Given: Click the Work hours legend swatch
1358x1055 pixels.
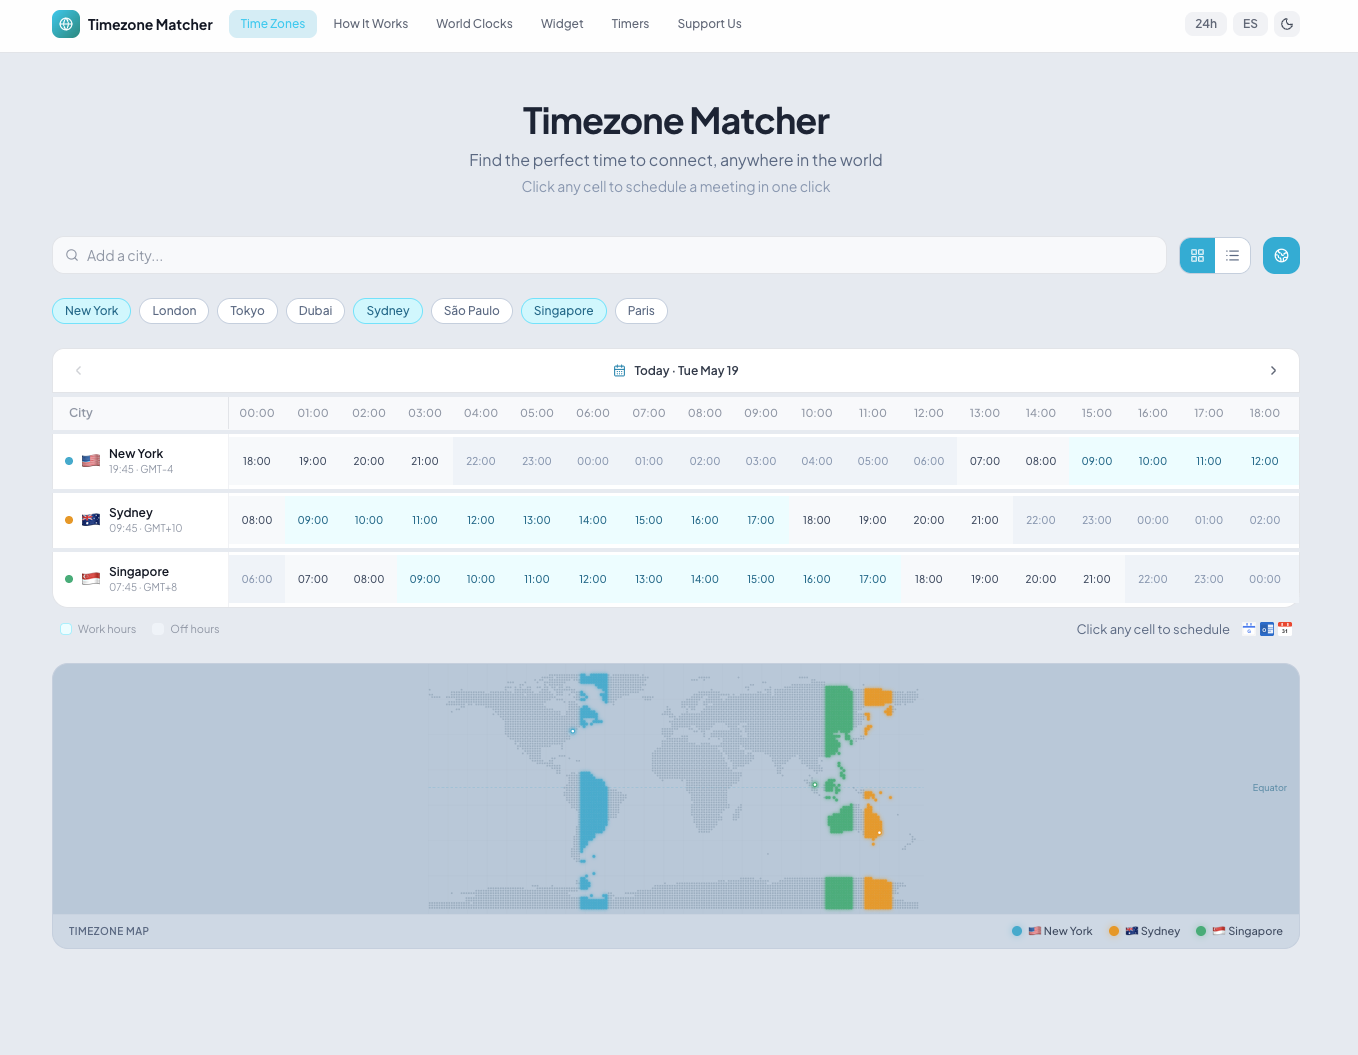Looking at the screenshot, I should tap(66, 629).
